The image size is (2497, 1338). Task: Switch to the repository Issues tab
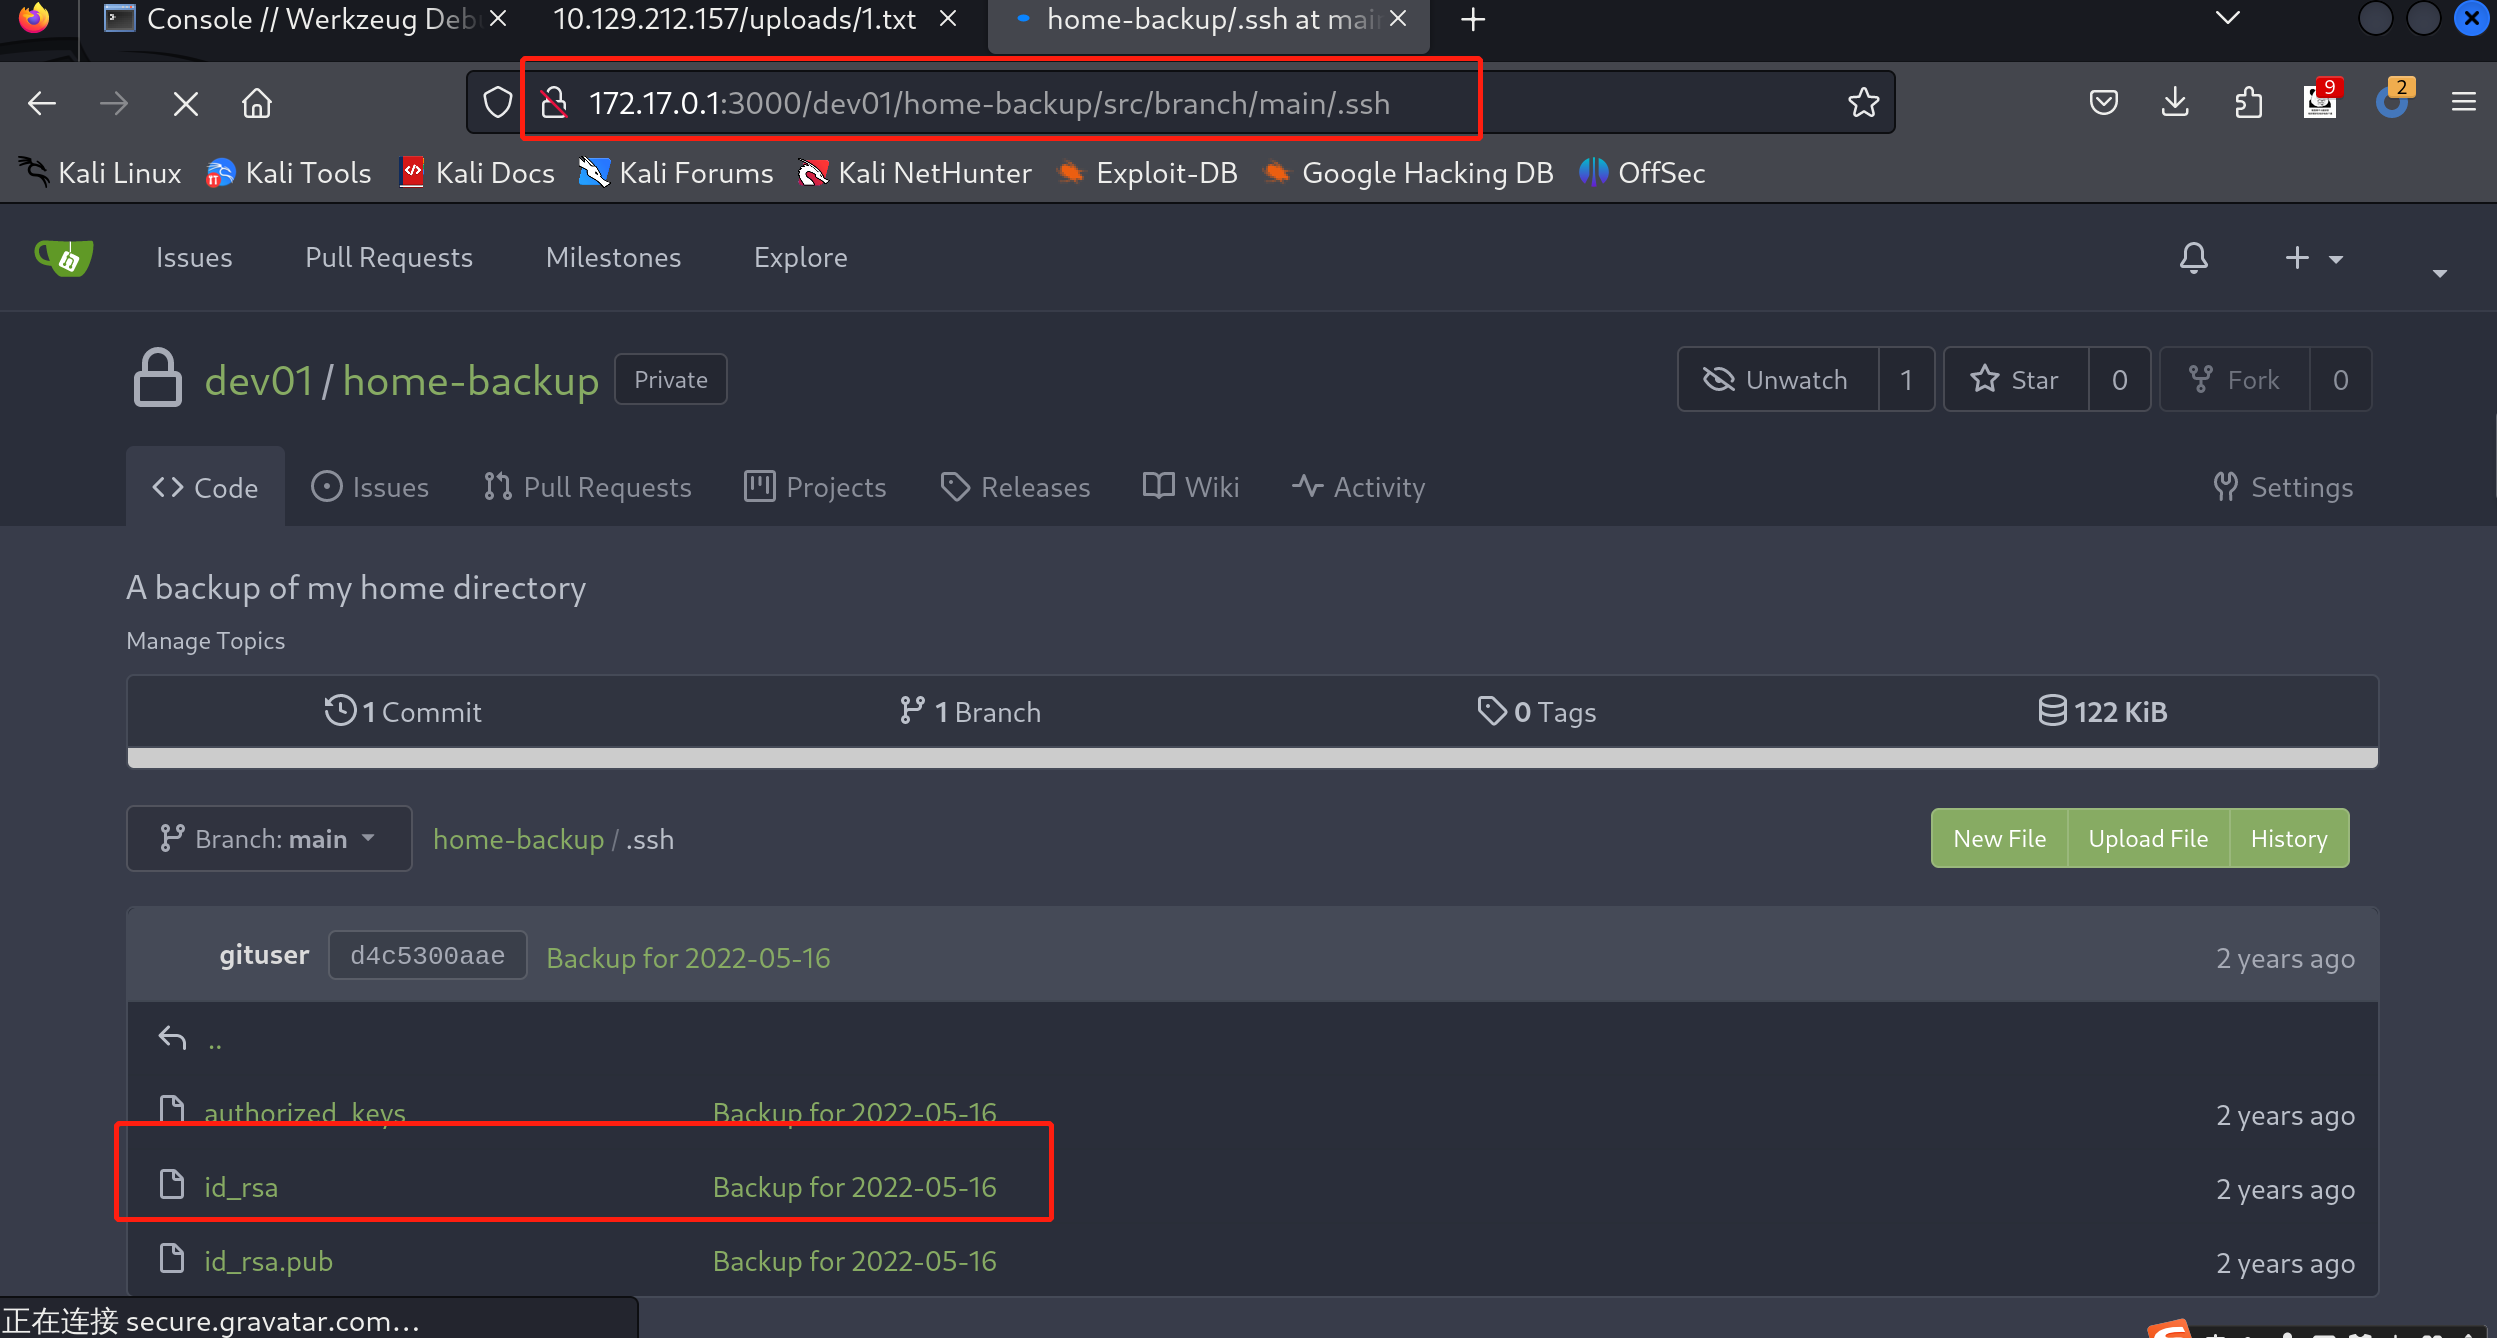tap(370, 487)
